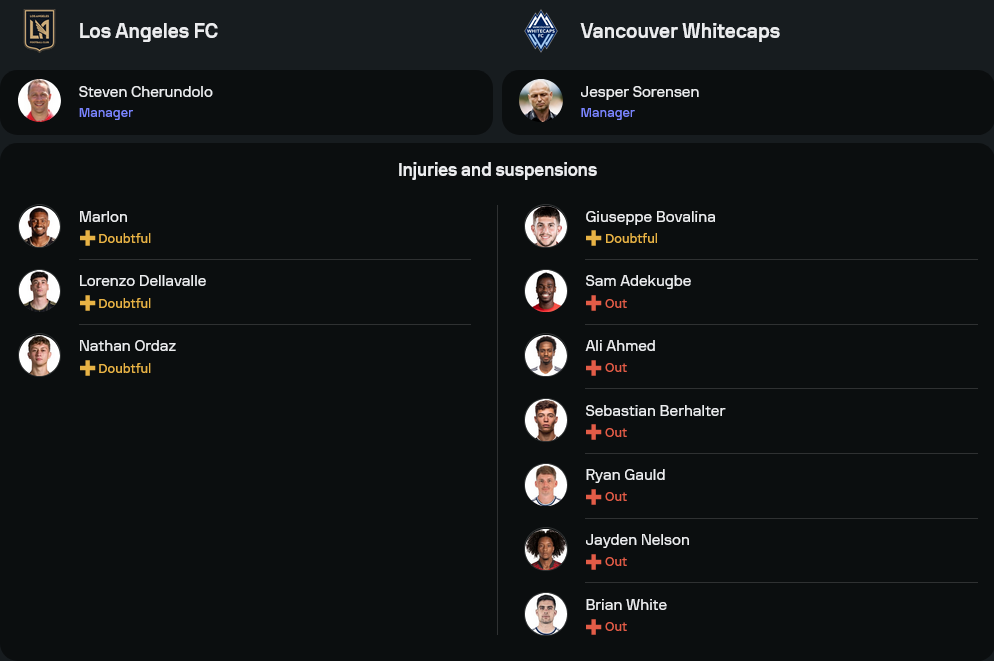Click the Los Angeles FC crest logo

[39, 30]
